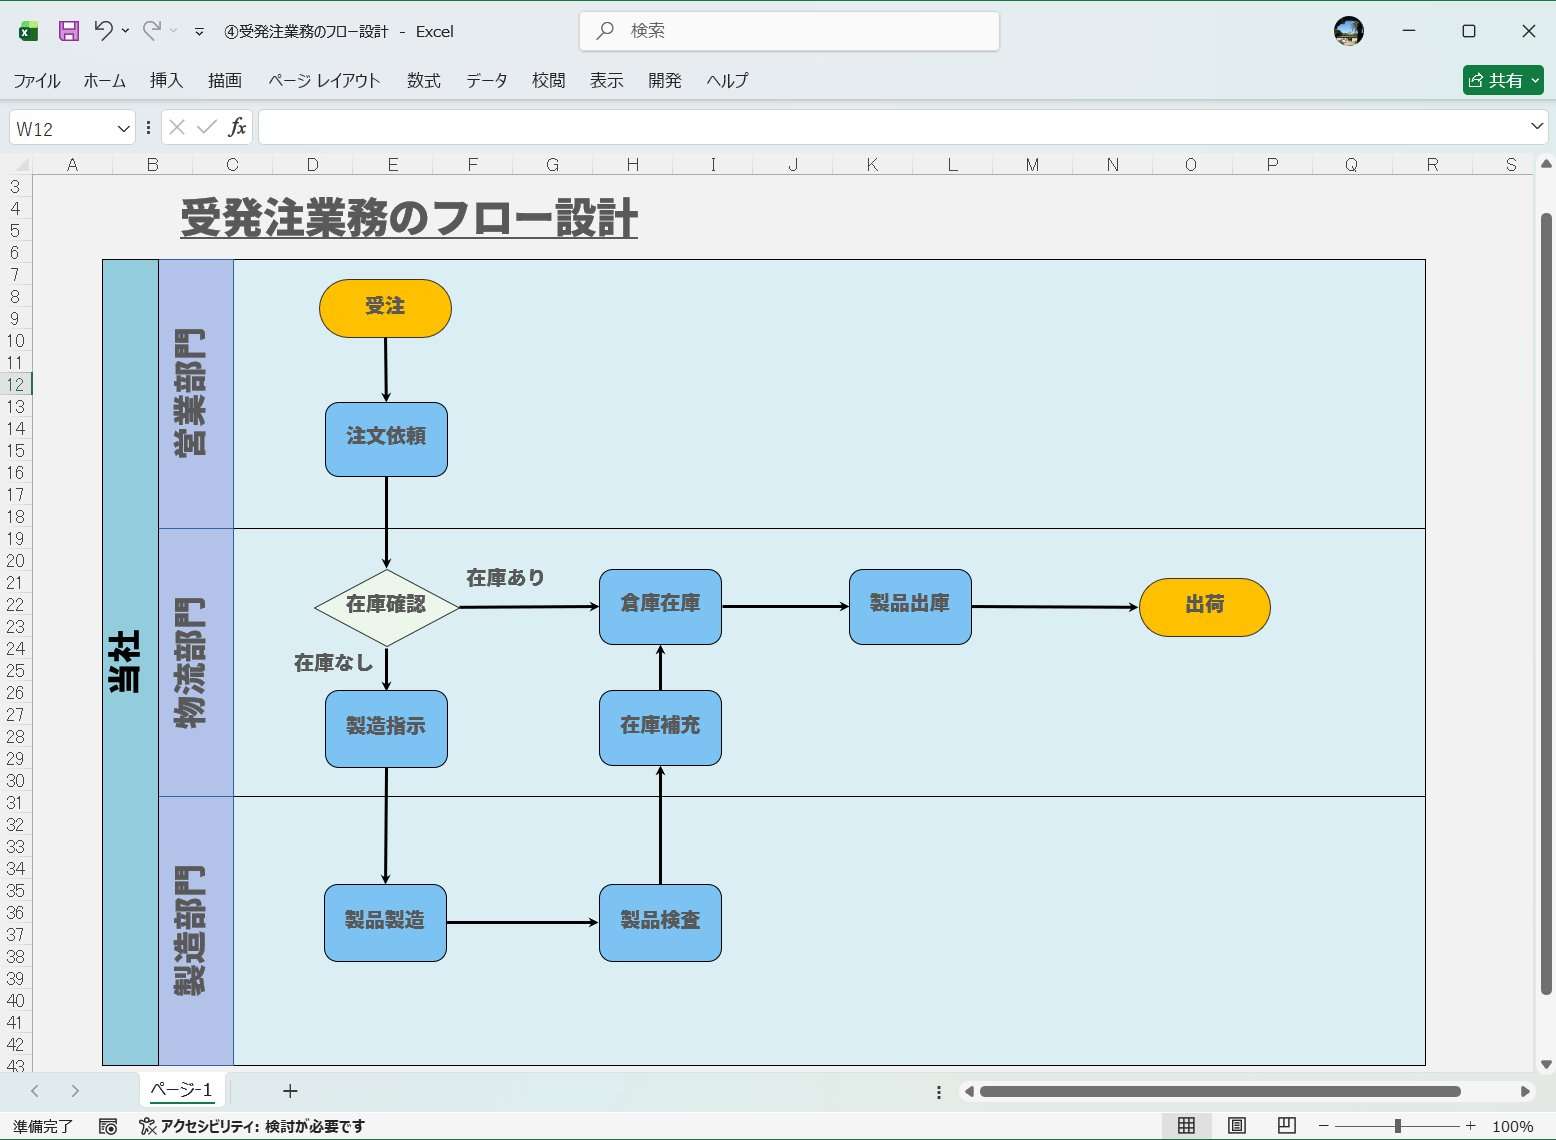This screenshot has width=1556, height=1140.
Task: Open the Search box at top
Action: tap(788, 30)
